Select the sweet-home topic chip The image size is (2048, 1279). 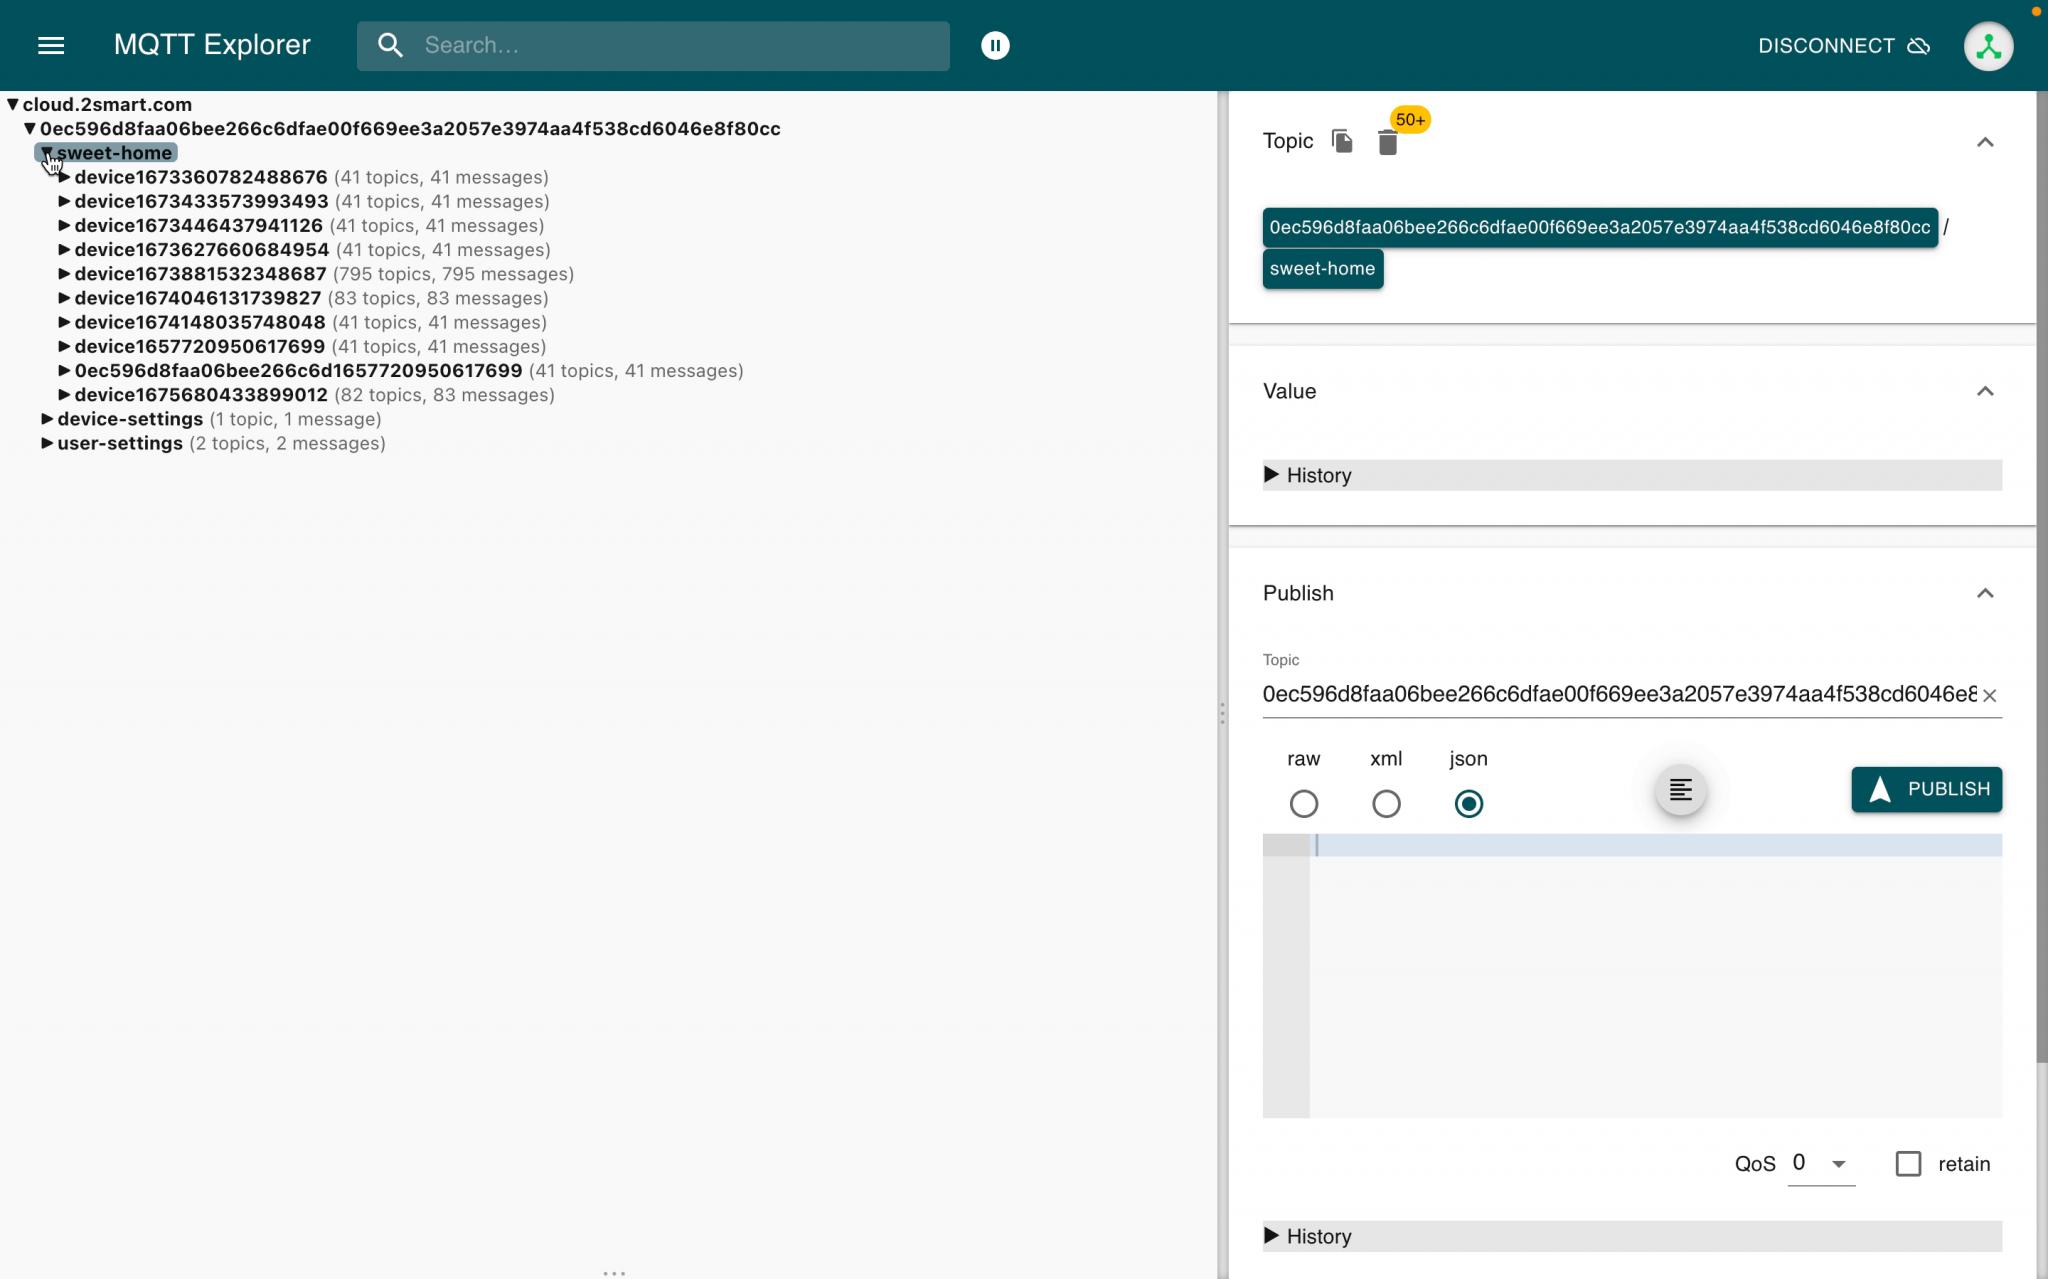tap(1322, 268)
